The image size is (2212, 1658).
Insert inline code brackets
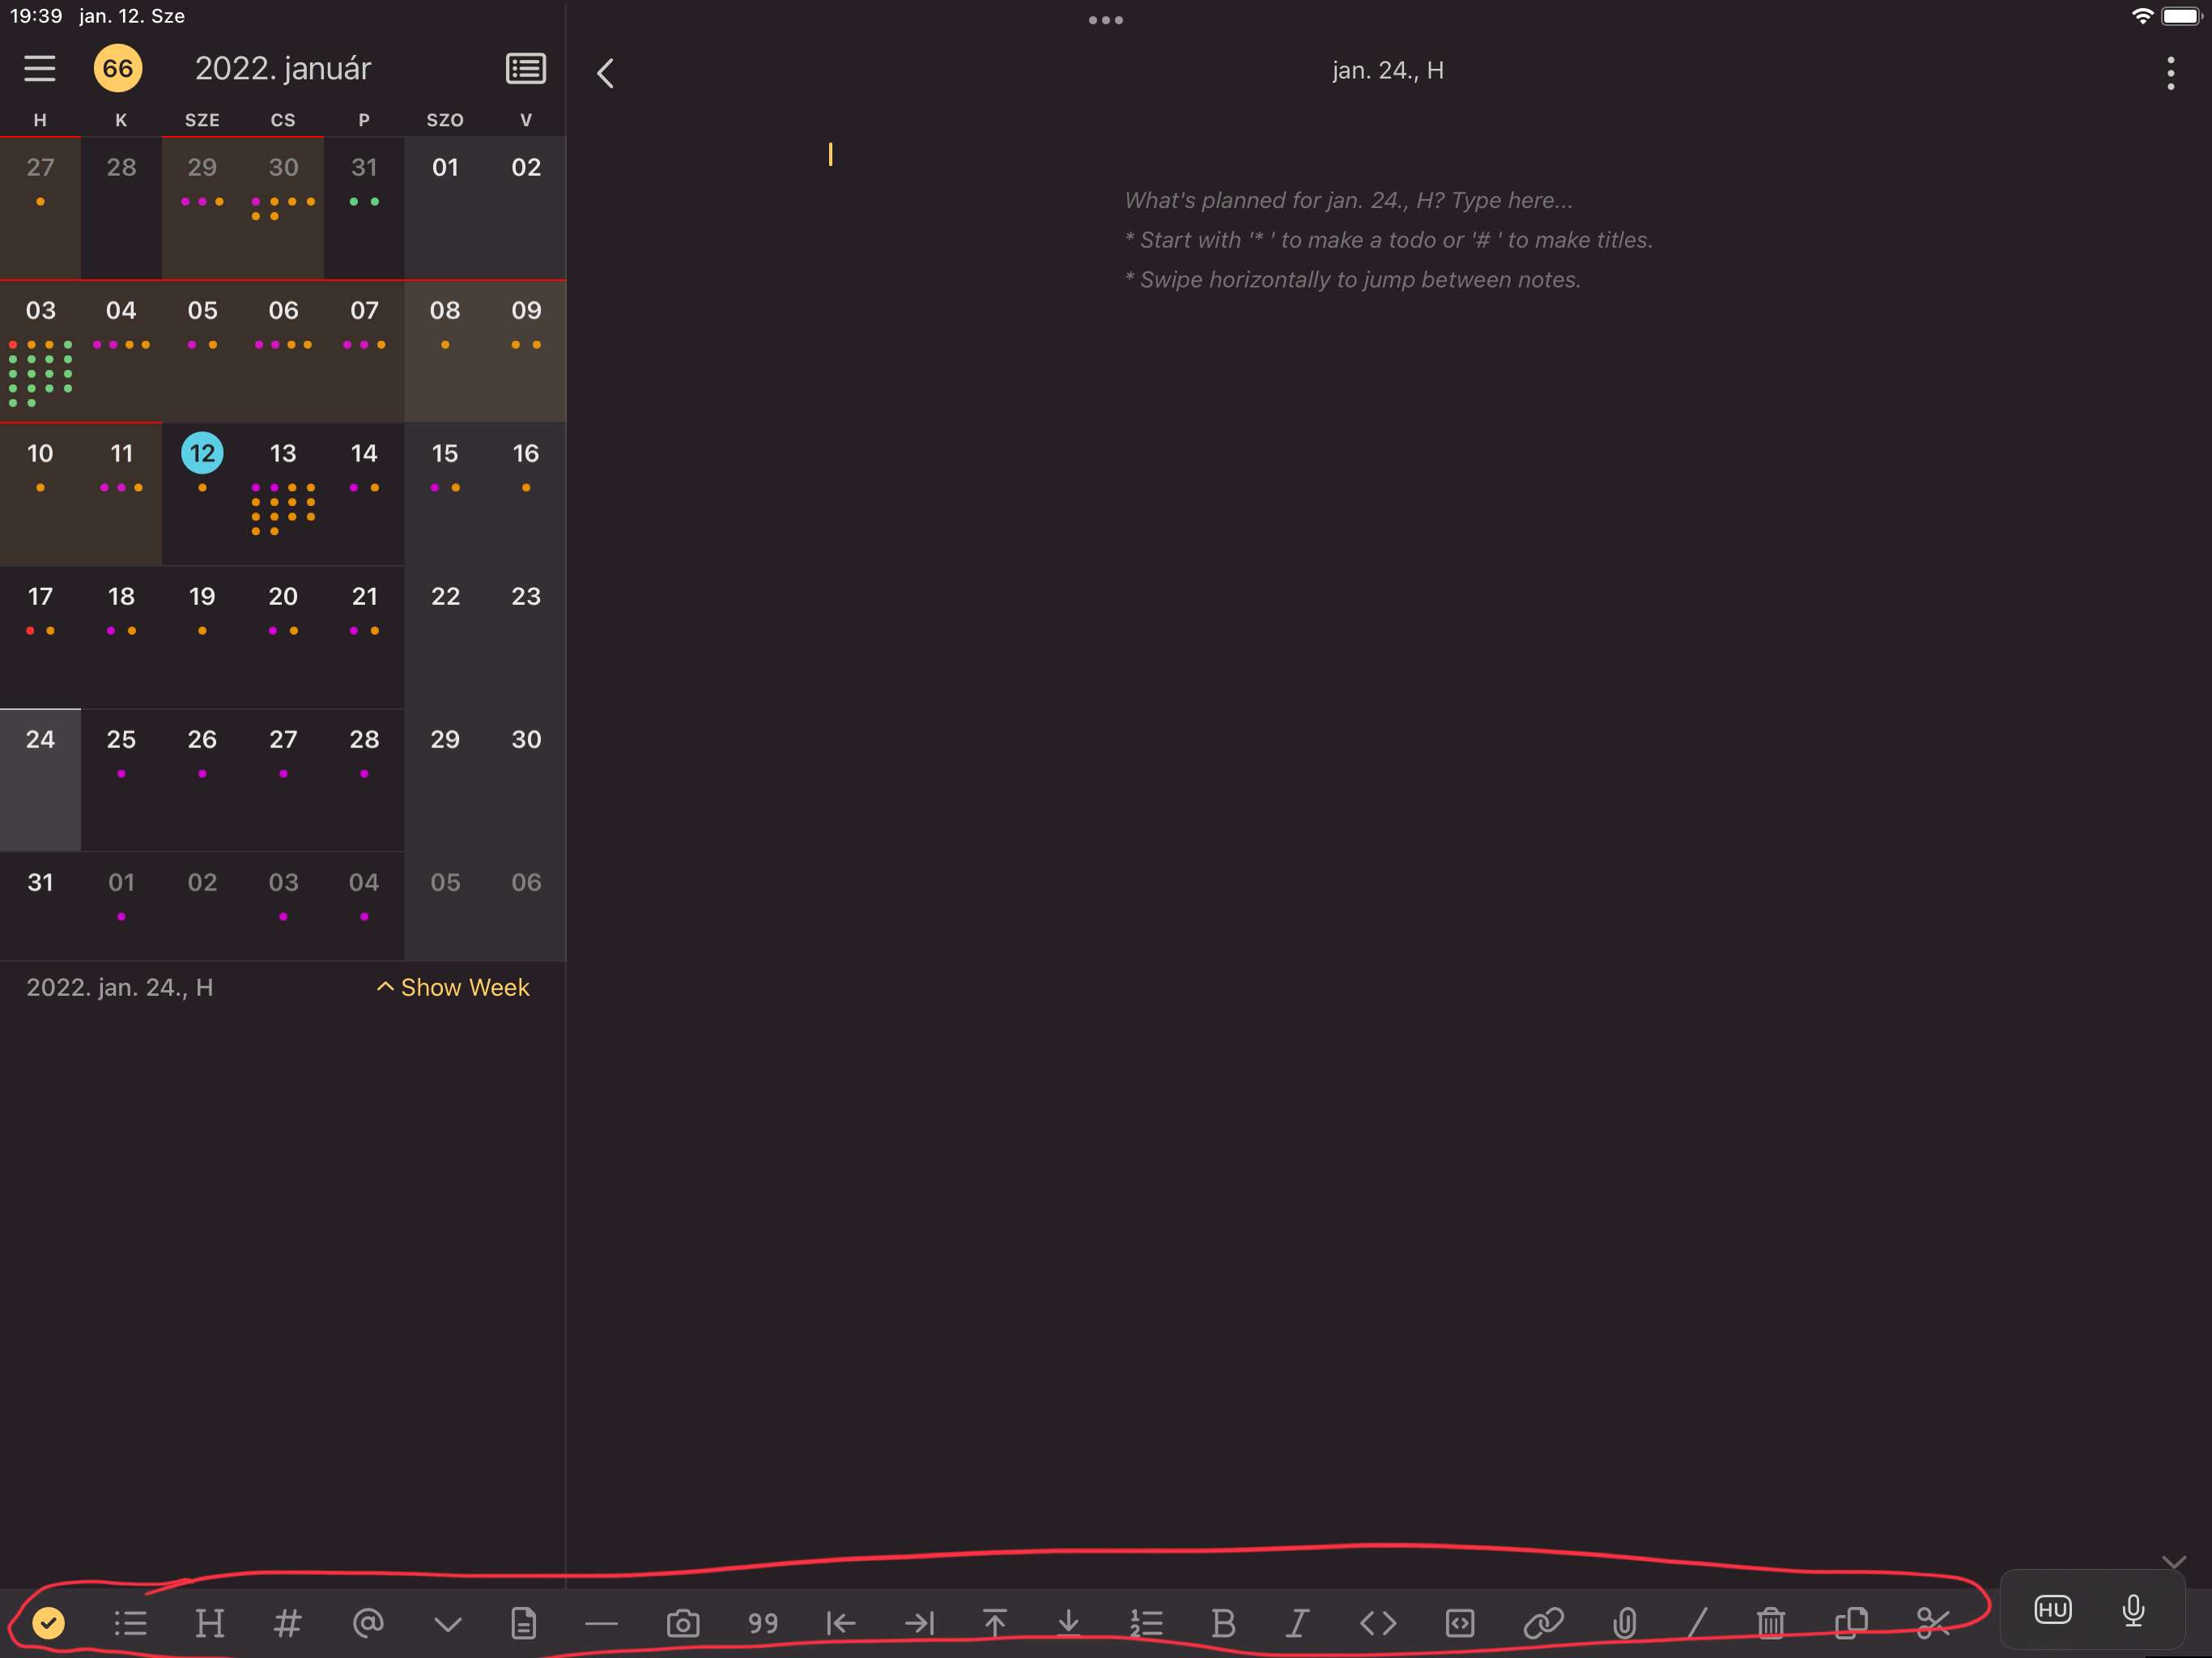click(1378, 1622)
